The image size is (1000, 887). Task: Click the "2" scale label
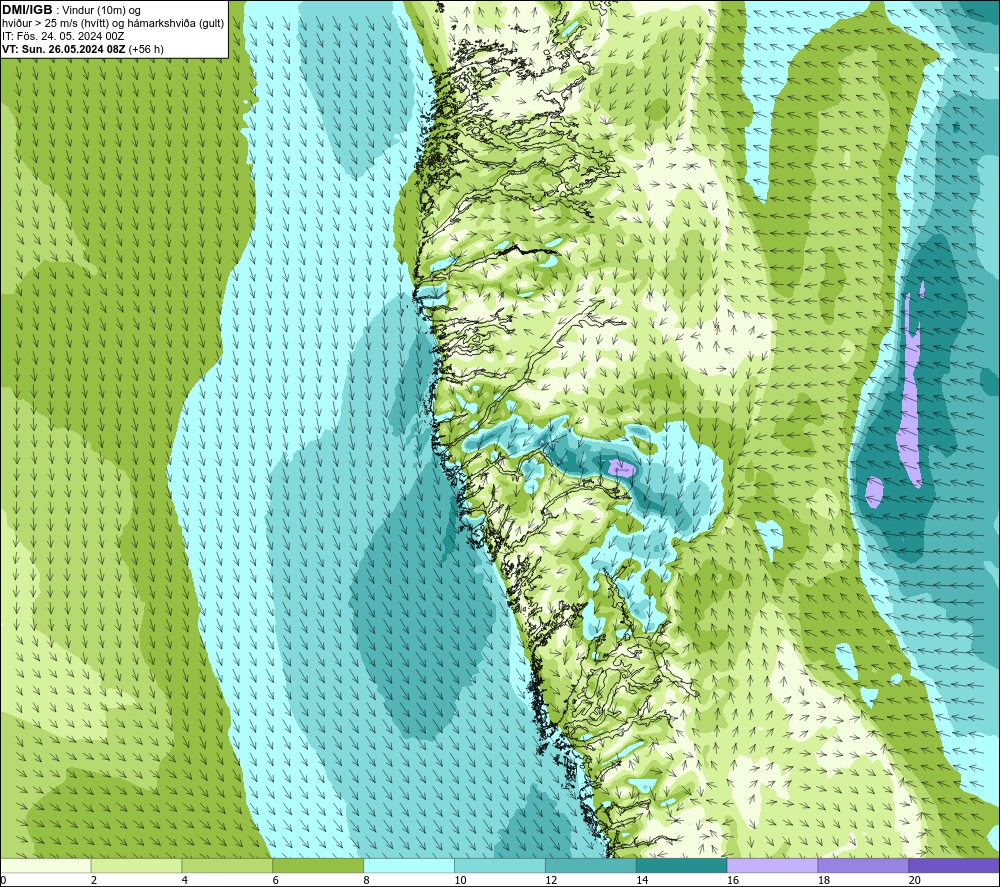tap(94, 880)
